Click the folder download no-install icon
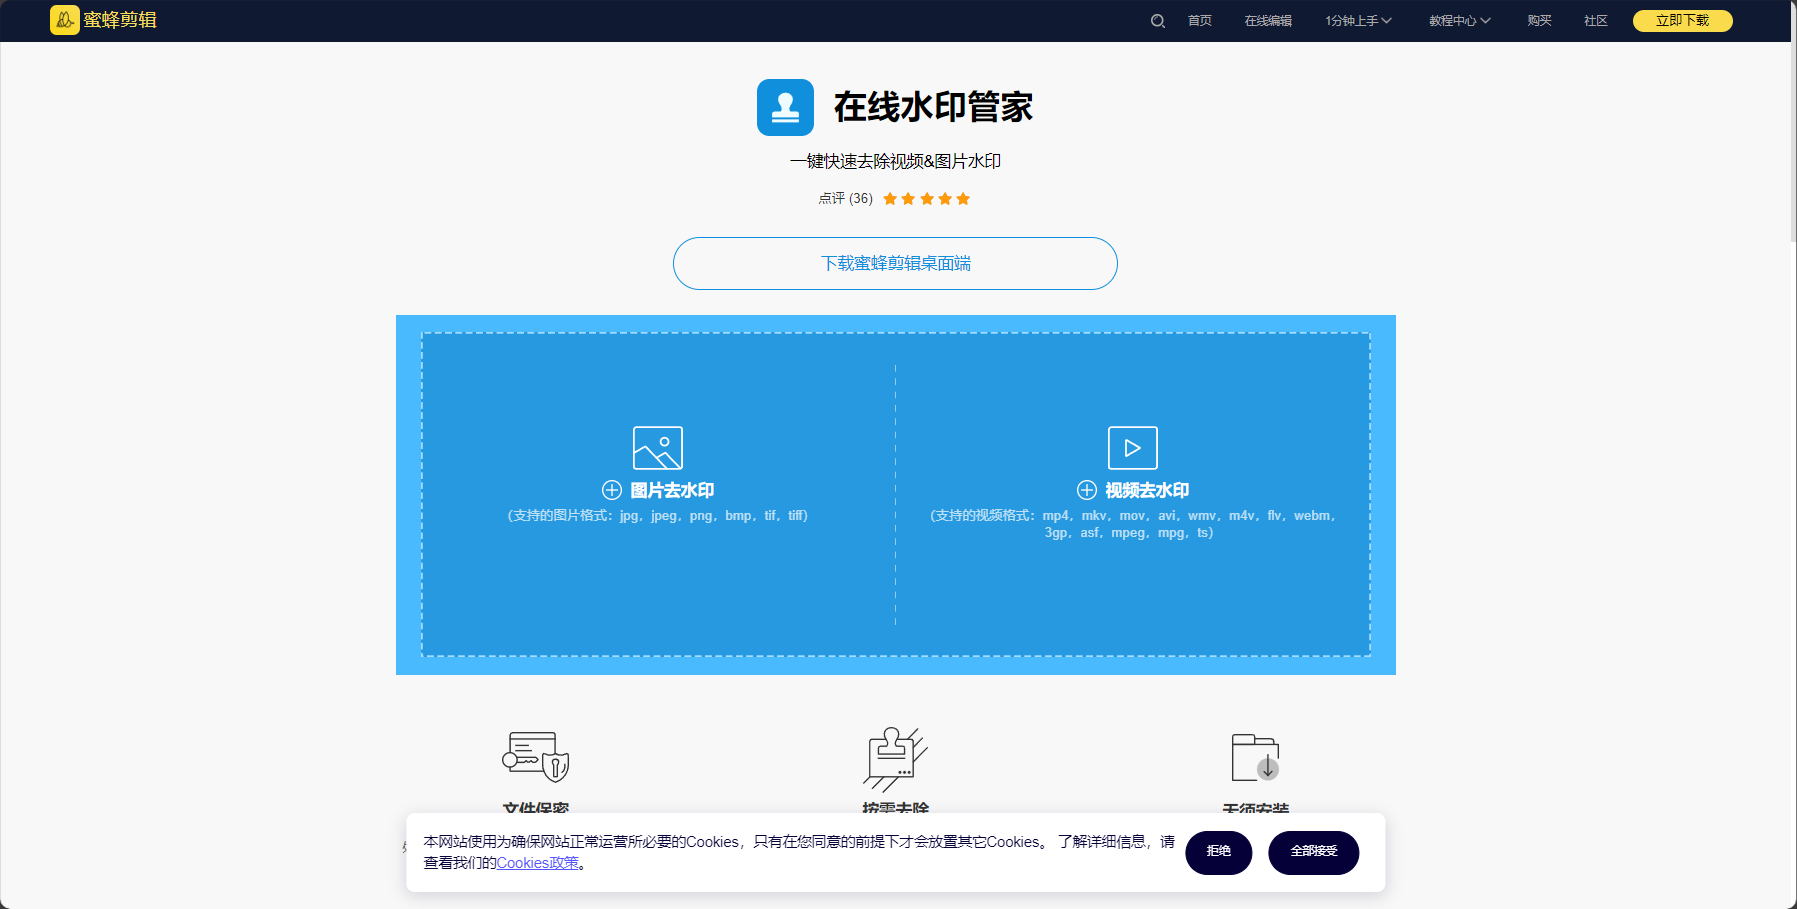Screen dimensions: 1797x909 pos(1256,757)
